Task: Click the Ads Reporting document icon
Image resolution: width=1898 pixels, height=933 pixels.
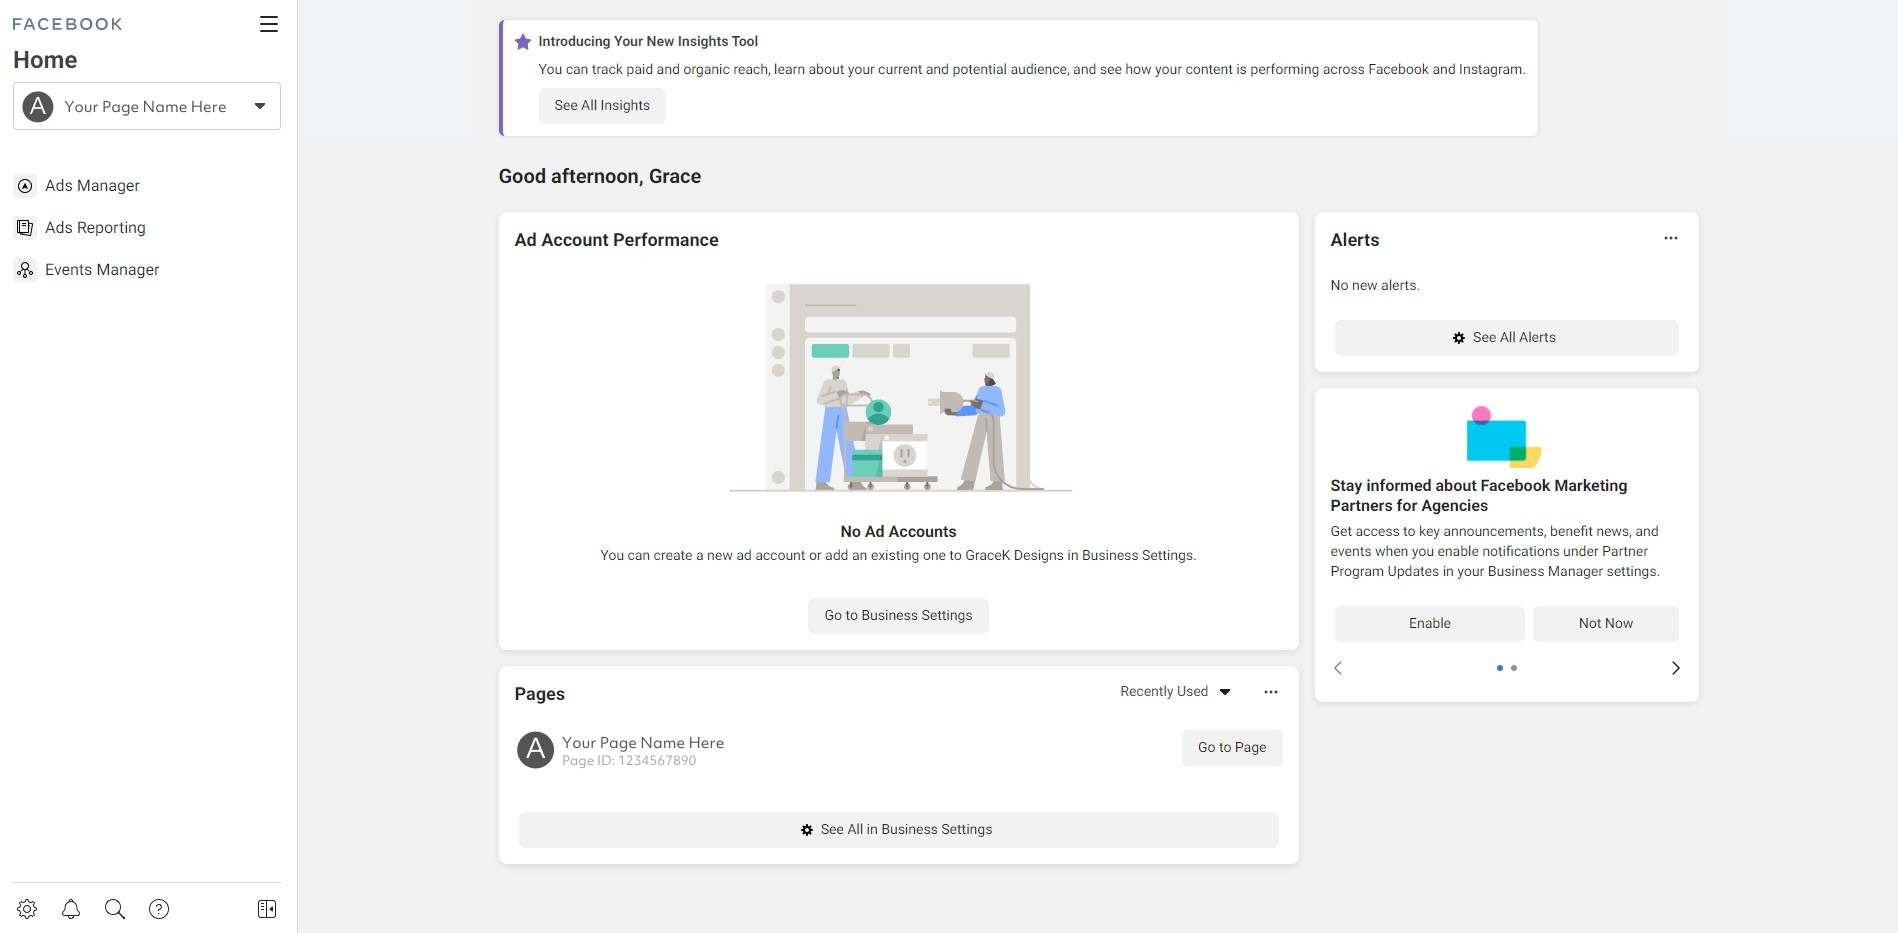Action: click(25, 228)
